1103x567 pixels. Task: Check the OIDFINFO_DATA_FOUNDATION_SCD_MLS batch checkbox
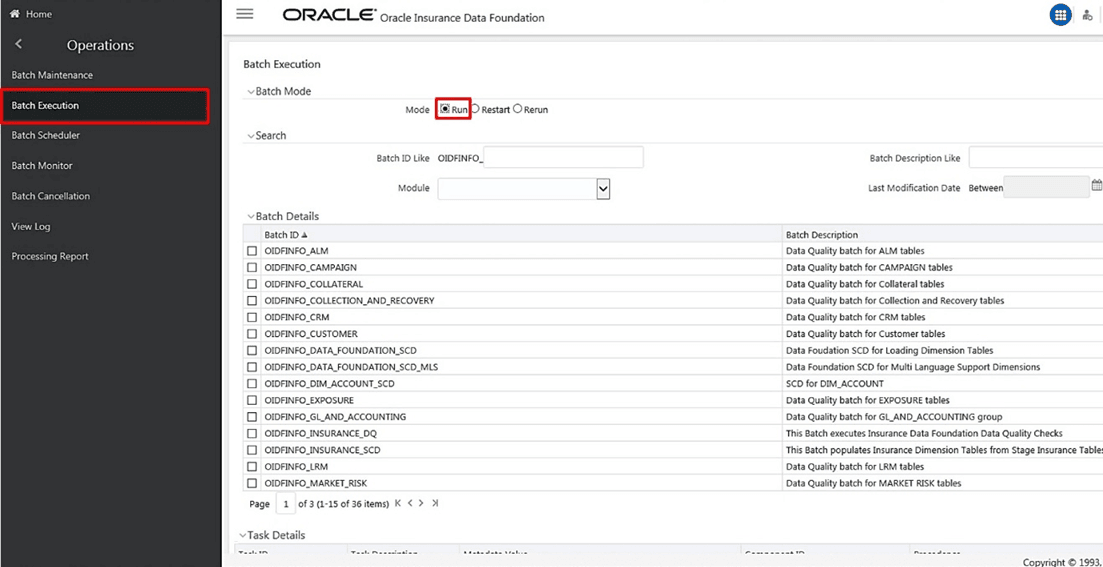pos(252,367)
